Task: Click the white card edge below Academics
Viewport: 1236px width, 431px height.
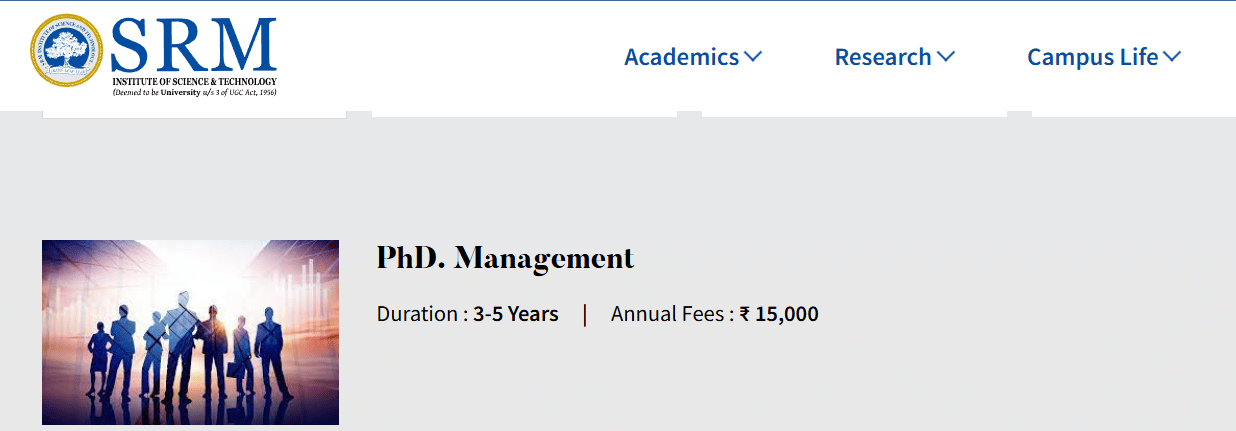Action: coord(524,114)
